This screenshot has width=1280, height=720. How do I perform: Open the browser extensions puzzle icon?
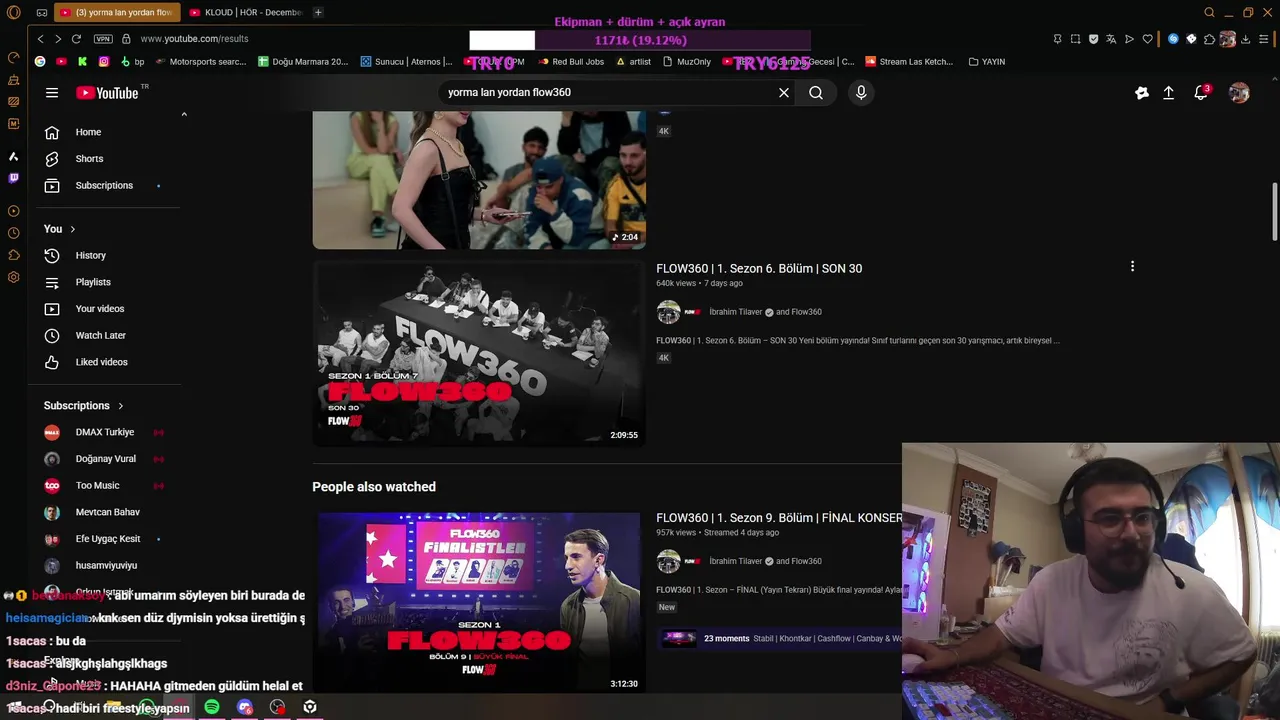coord(1209,39)
